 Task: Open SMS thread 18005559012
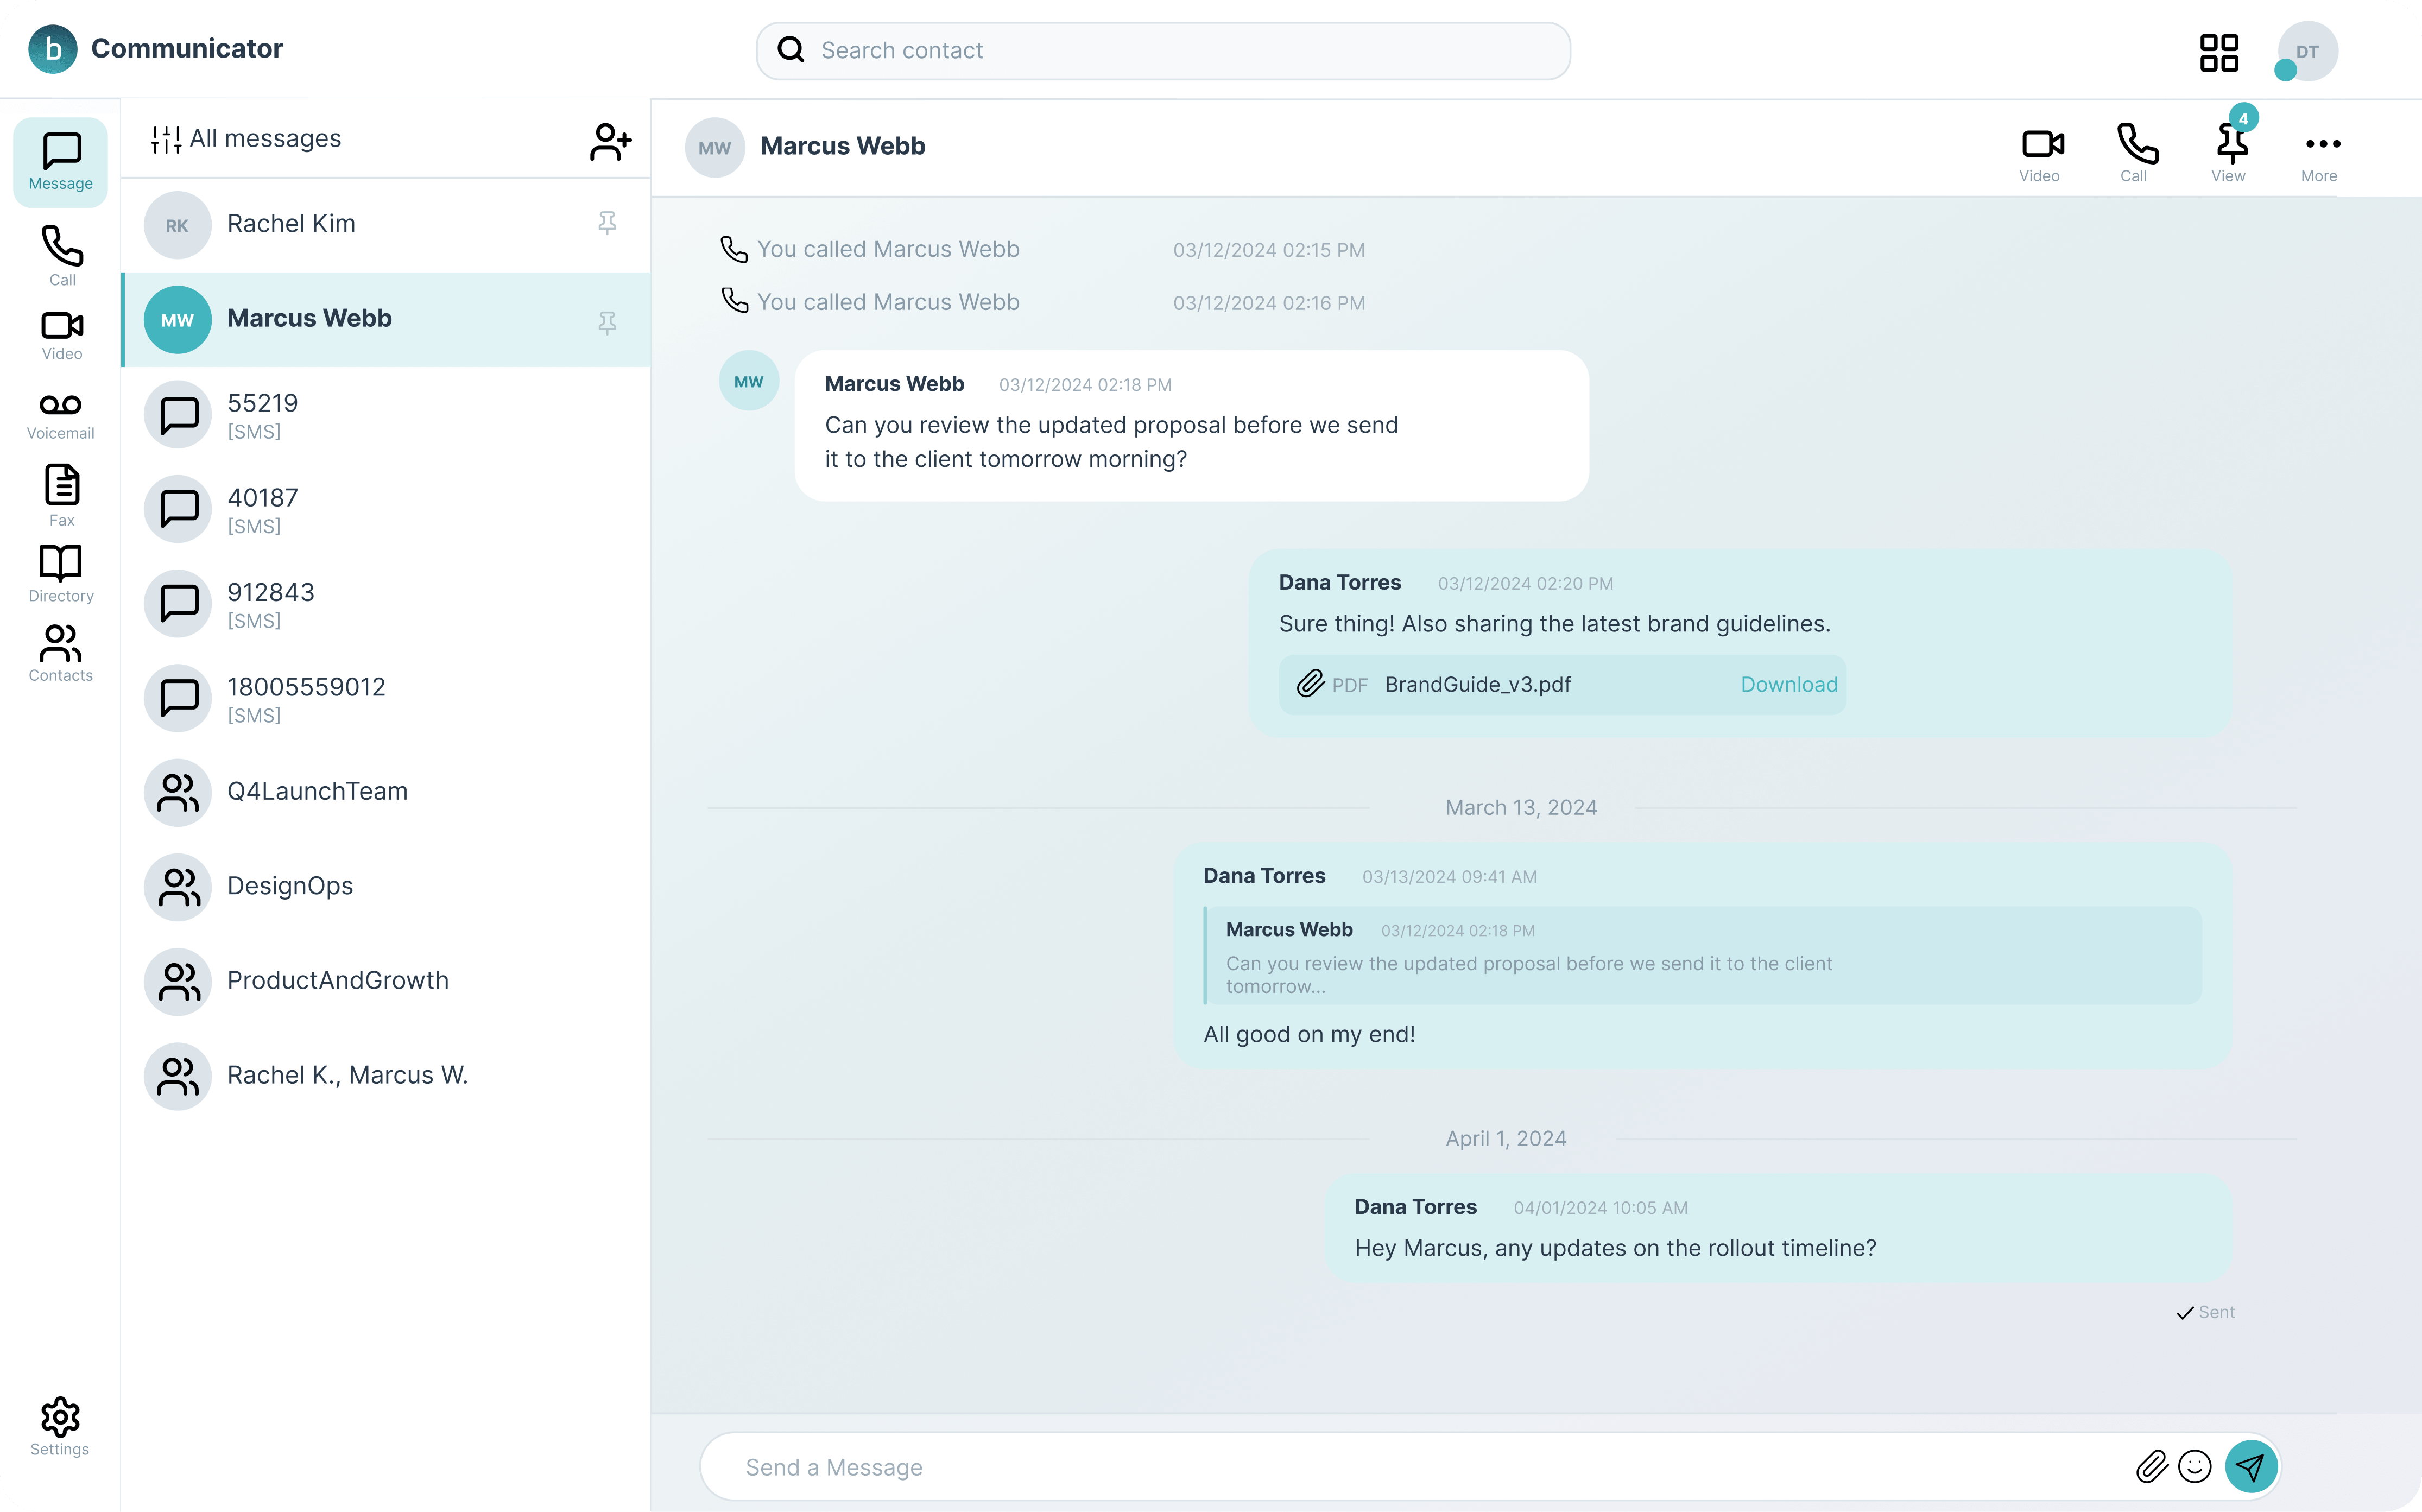(386, 698)
